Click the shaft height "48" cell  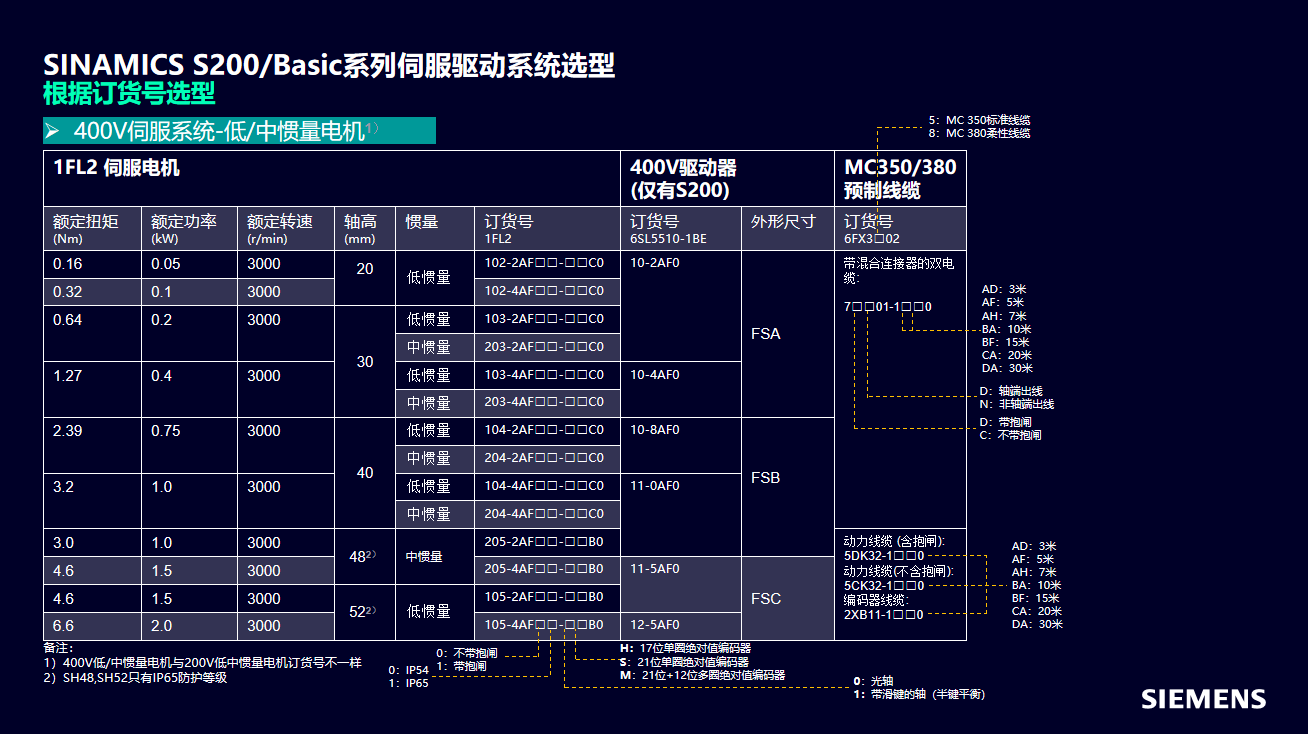point(365,557)
